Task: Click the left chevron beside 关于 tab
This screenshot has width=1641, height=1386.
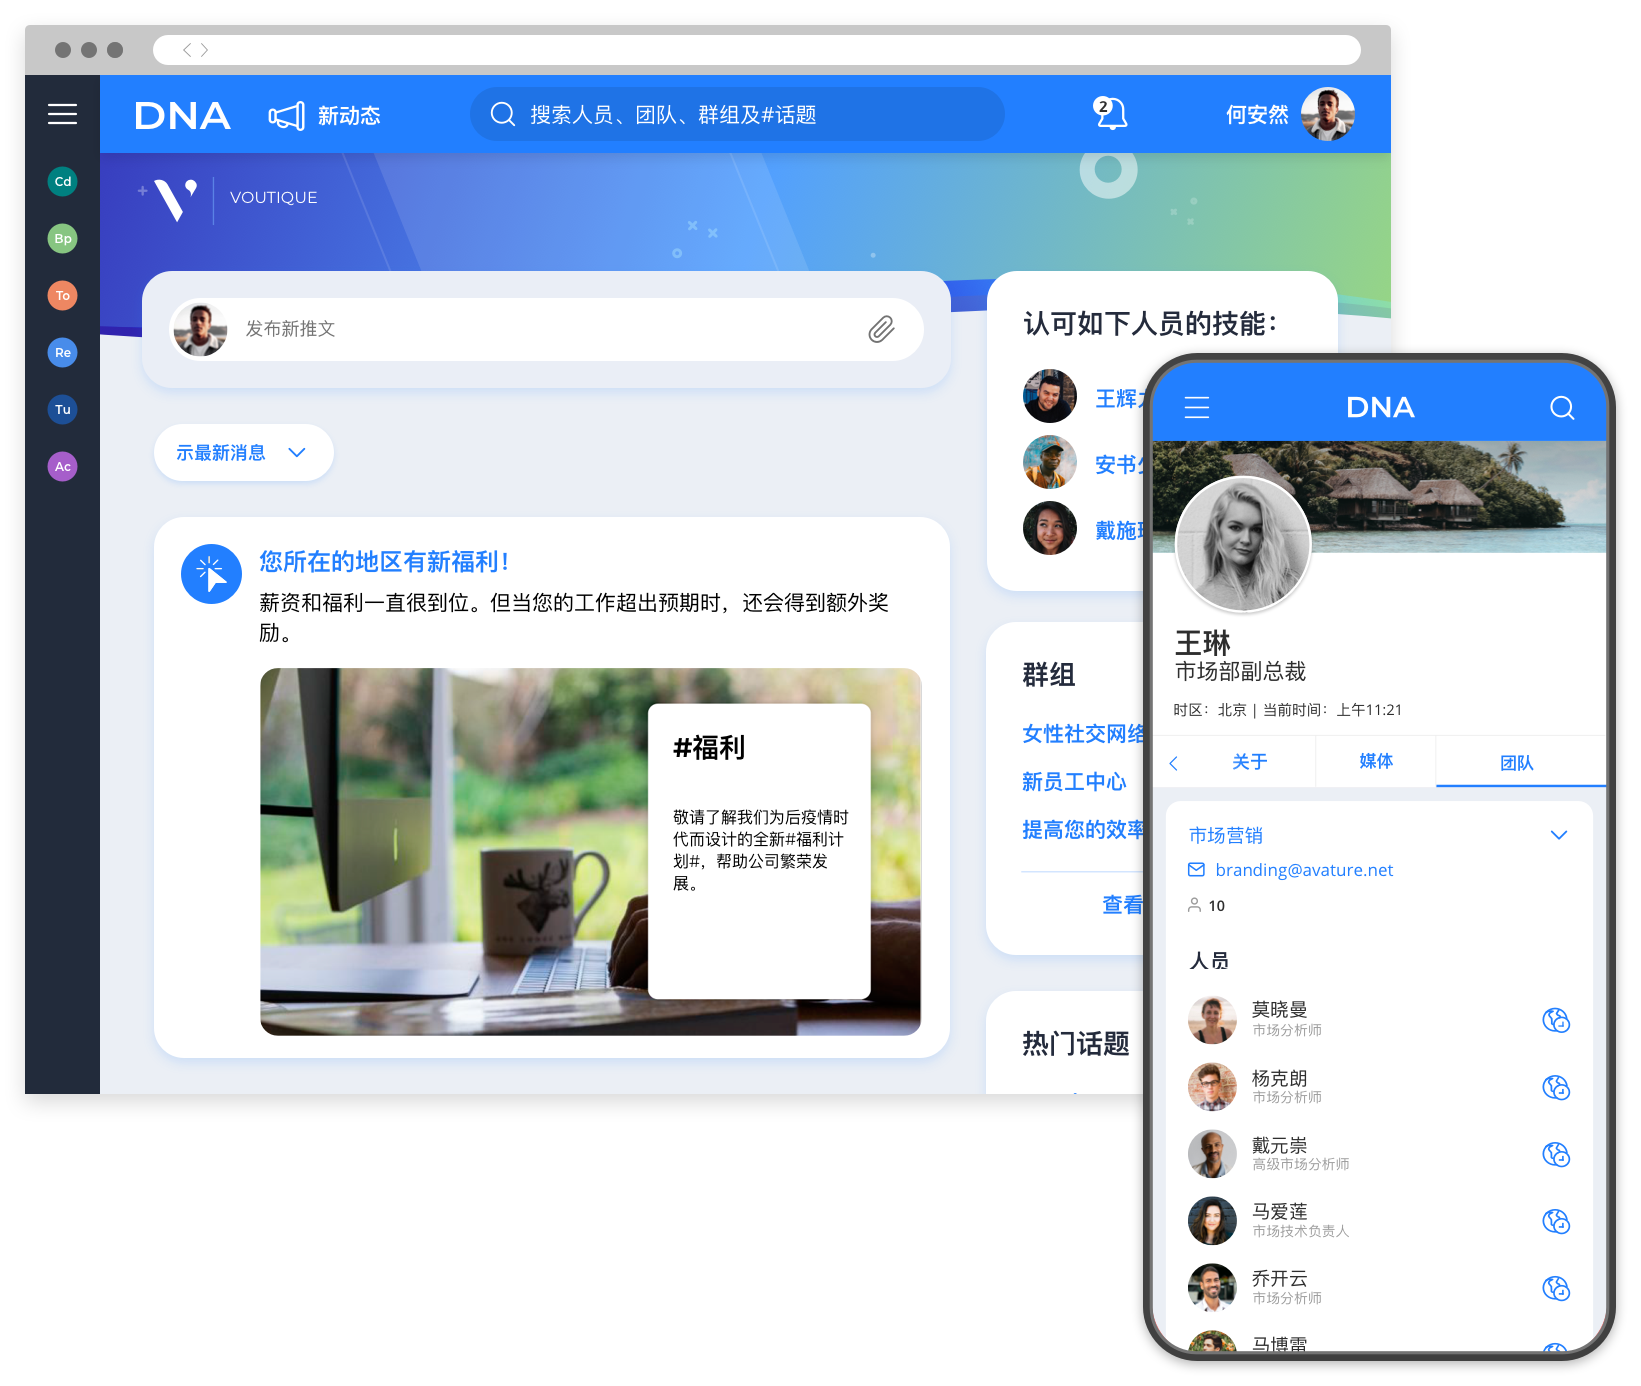Action: click(x=1174, y=763)
